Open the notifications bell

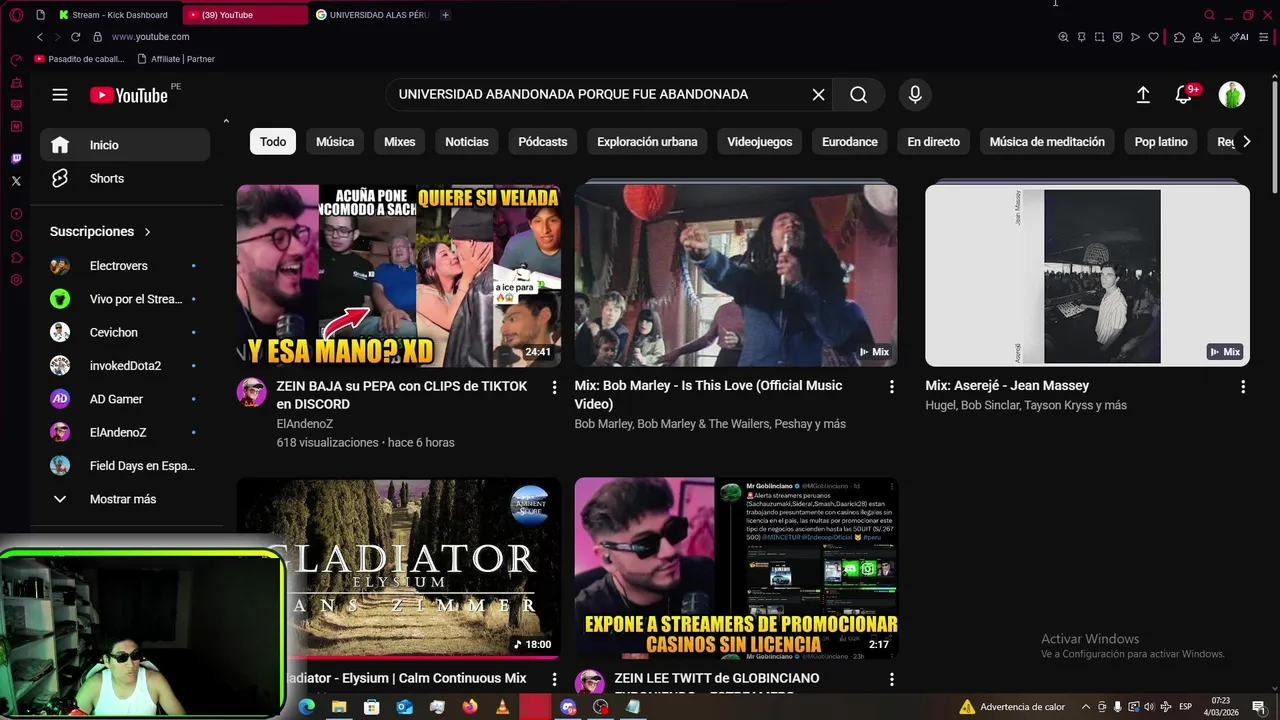tap(1183, 95)
